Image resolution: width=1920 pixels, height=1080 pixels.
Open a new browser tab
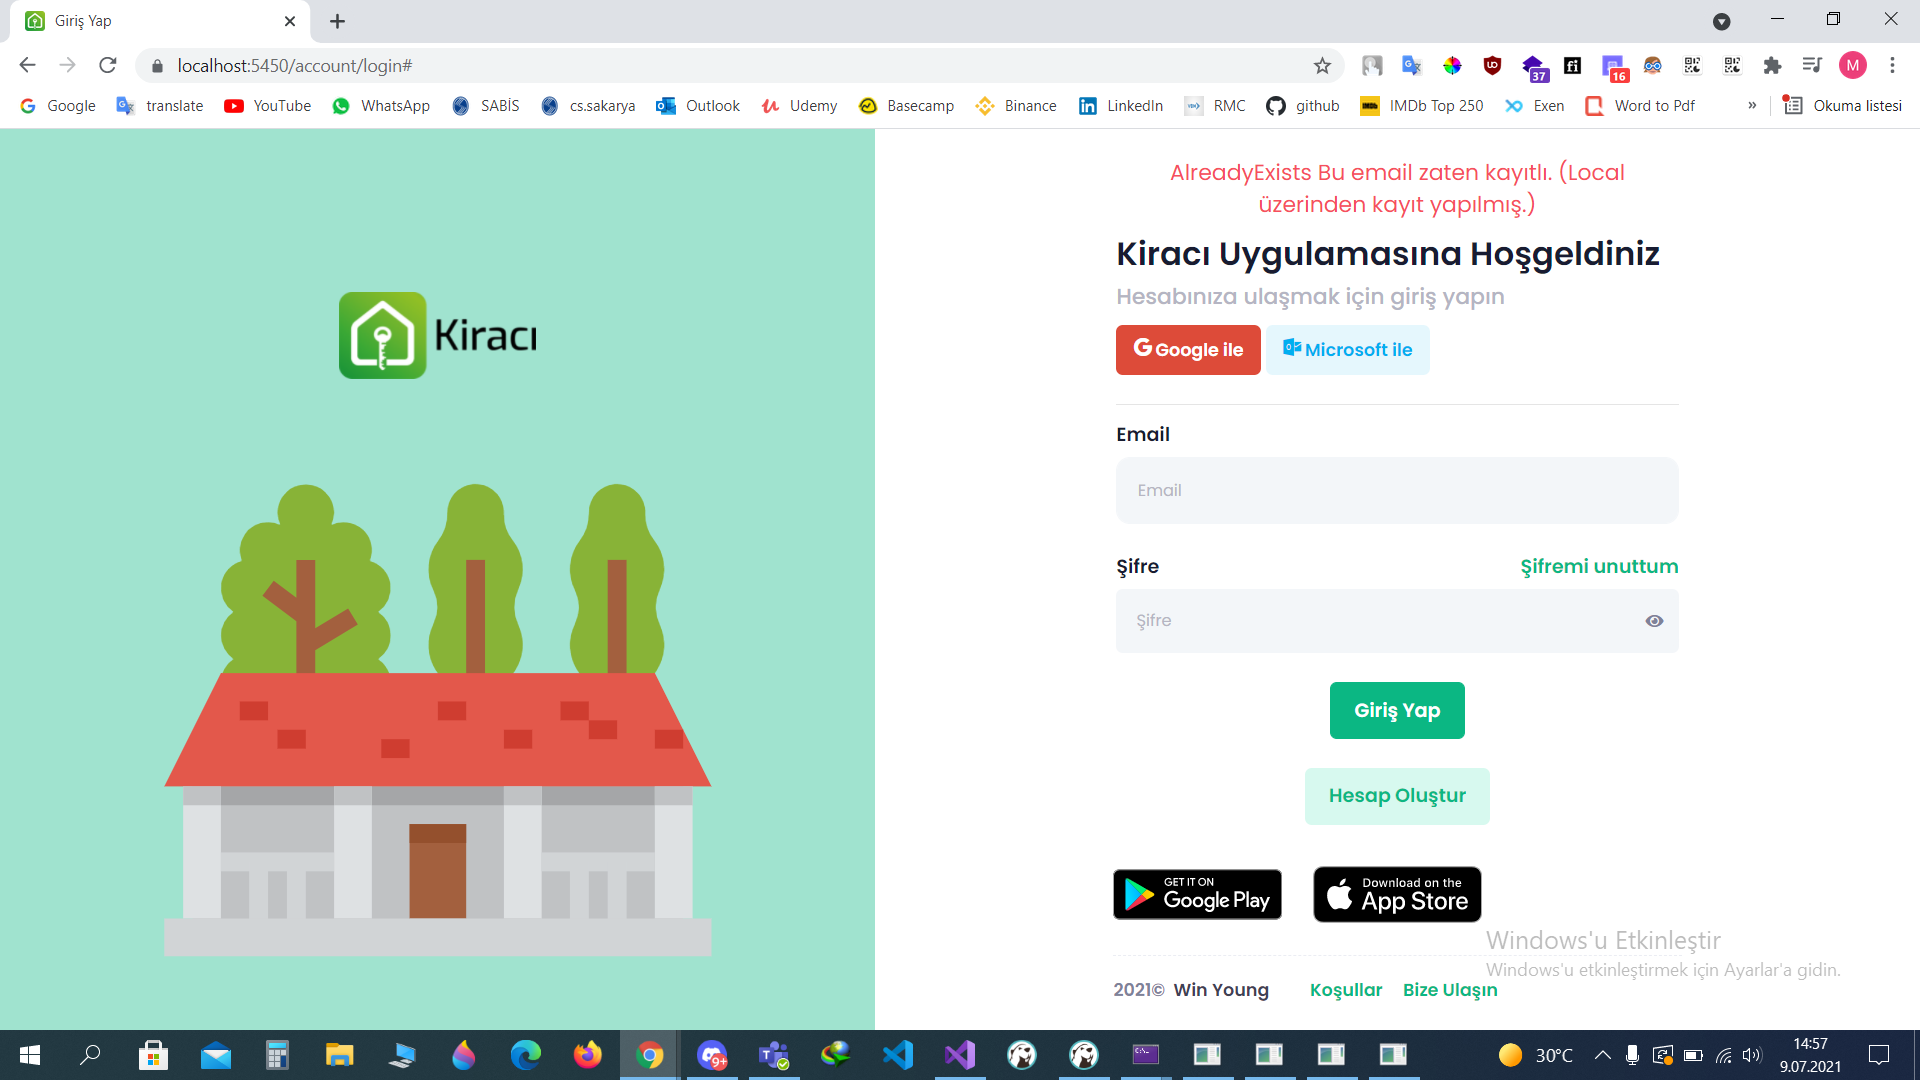pos(338,21)
